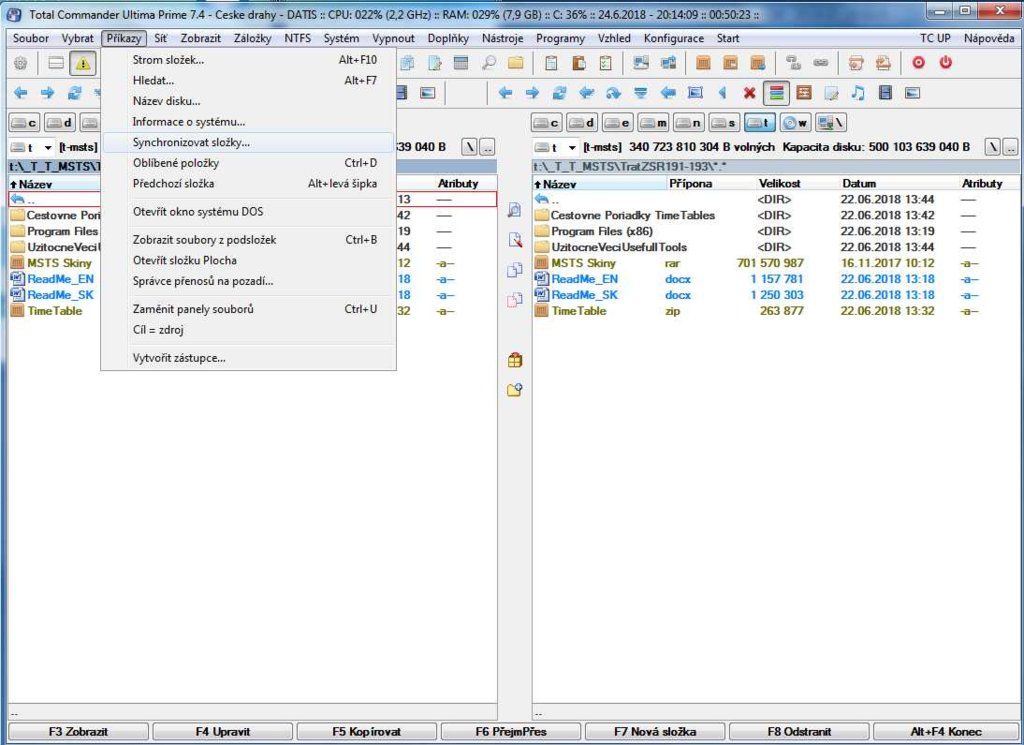Select ReadMe_EN docx in right panel
1024x745 pixels.
775,279
